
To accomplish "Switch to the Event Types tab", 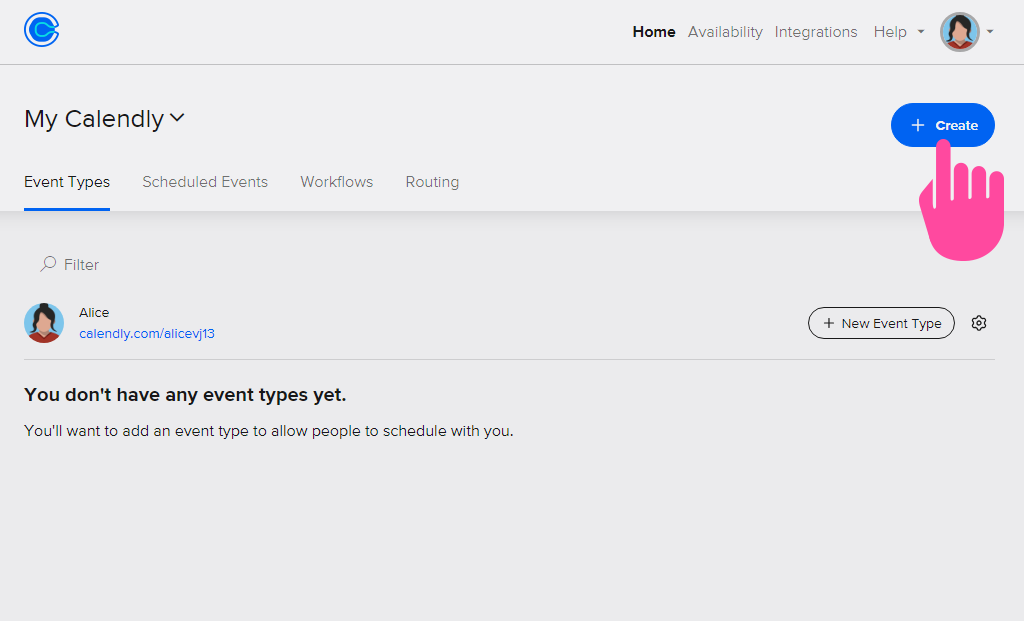I will click(x=67, y=182).
